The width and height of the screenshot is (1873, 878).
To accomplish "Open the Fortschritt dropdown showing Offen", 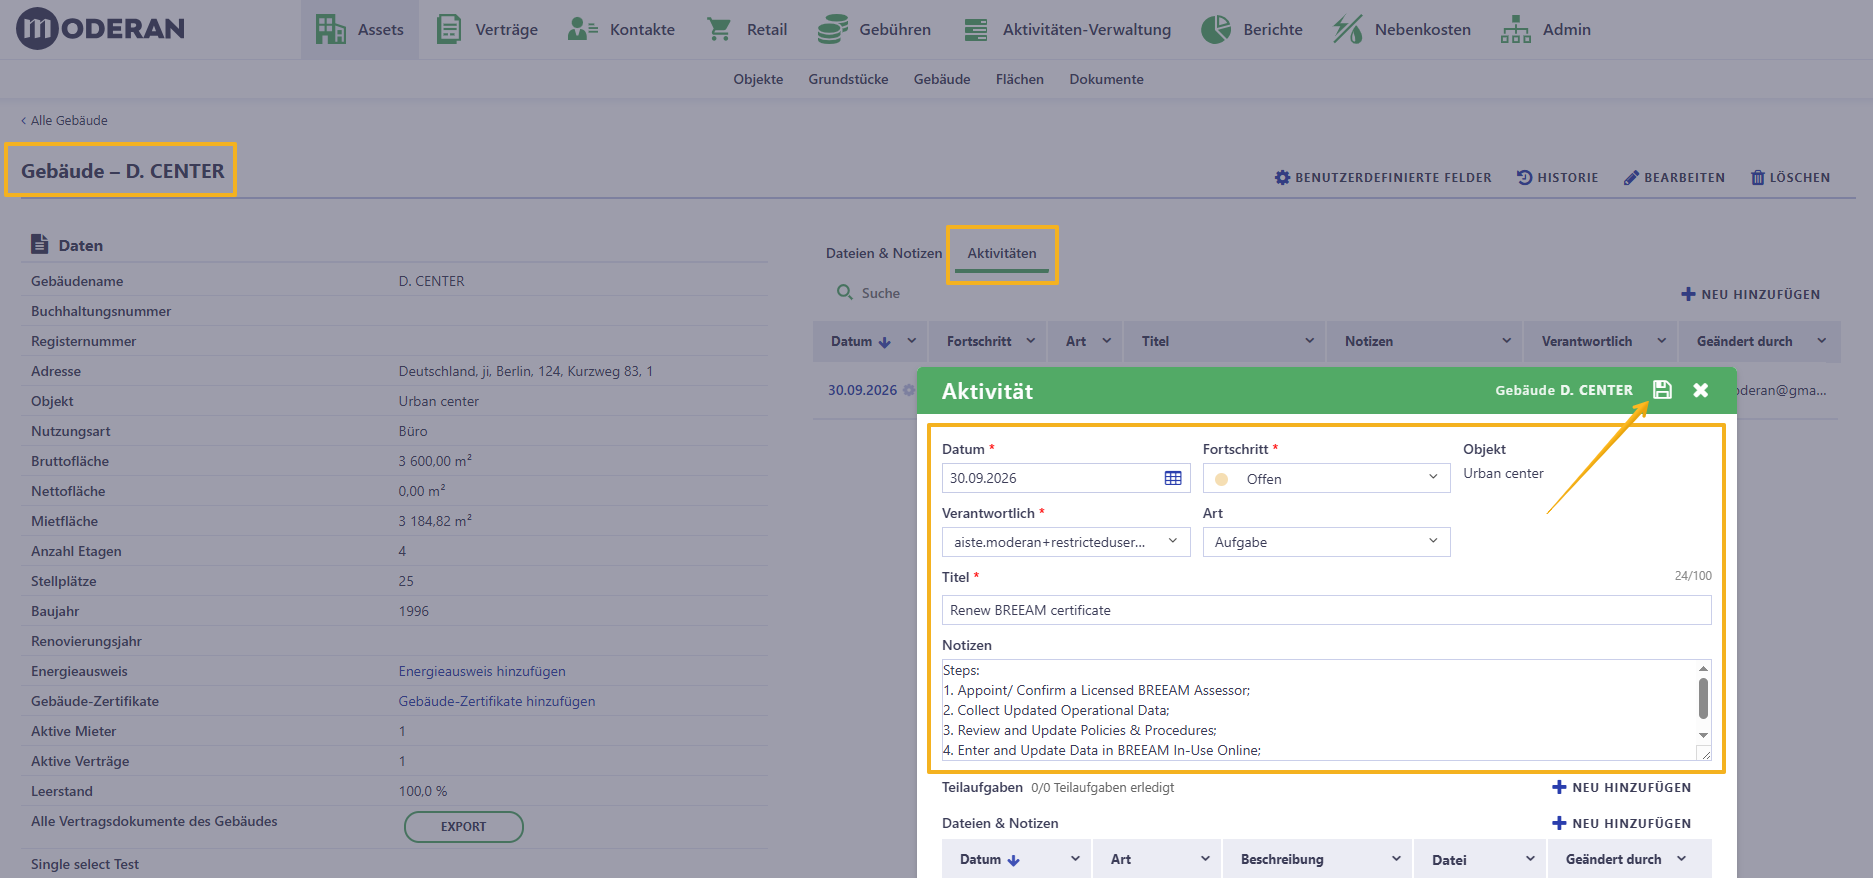I will point(1326,478).
